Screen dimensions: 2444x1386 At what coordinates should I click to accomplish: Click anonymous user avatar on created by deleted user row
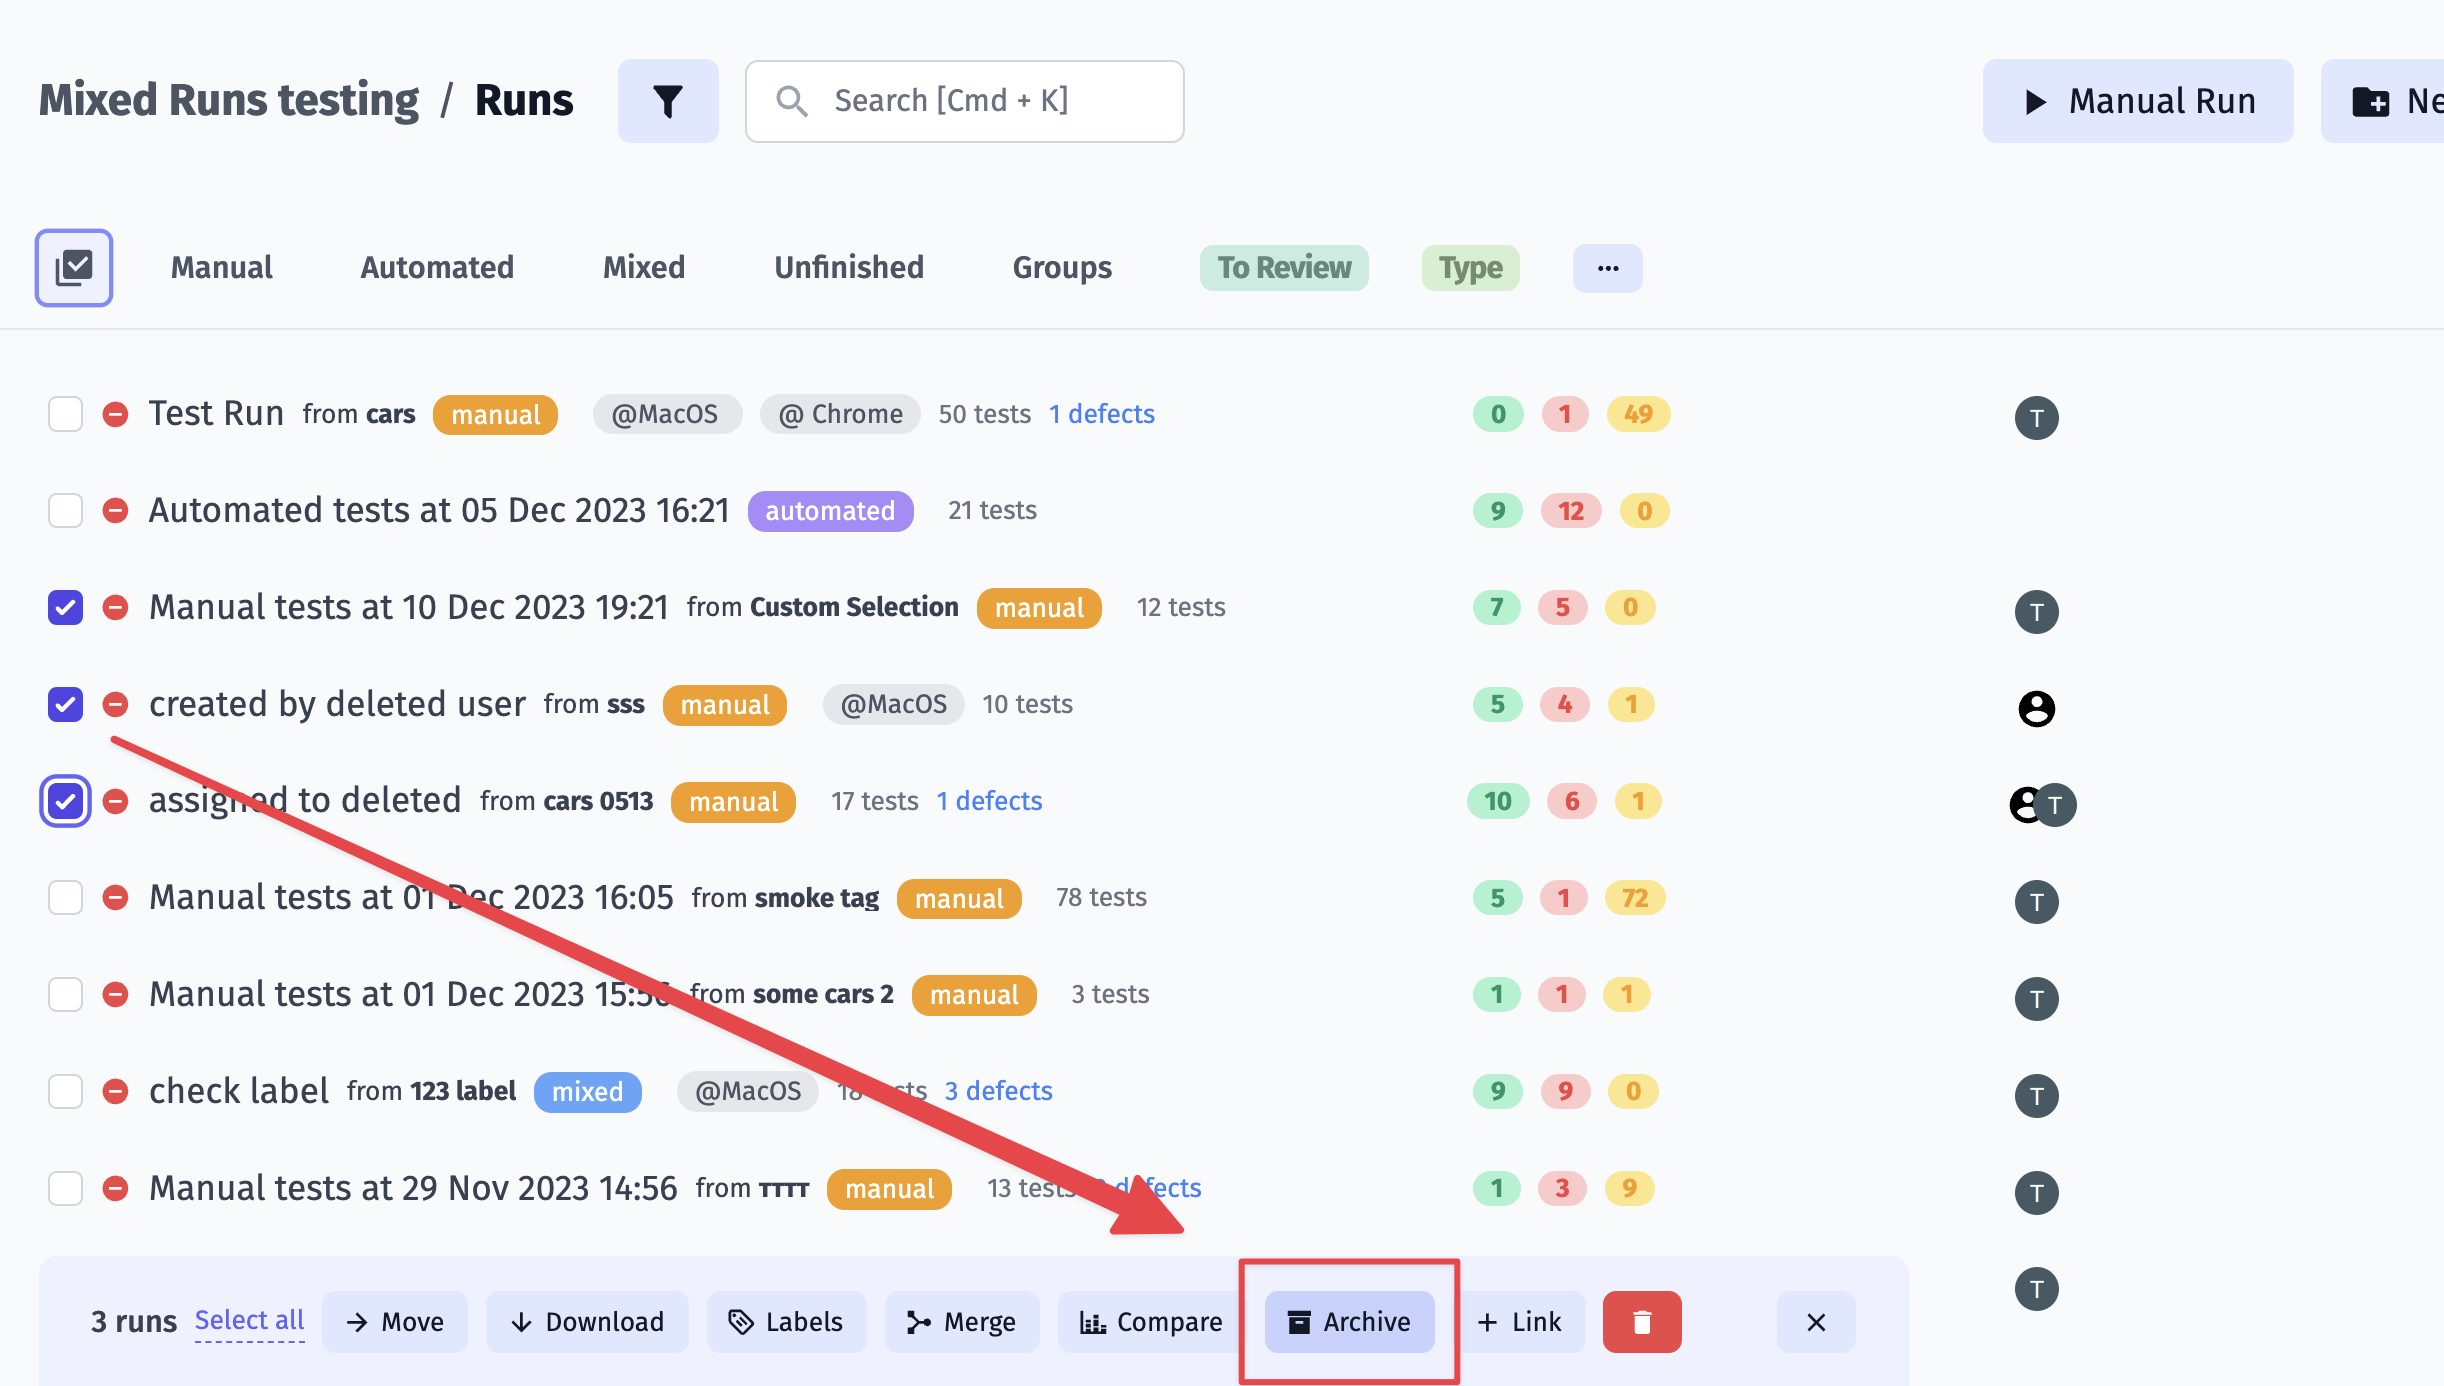coord(2037,709)
